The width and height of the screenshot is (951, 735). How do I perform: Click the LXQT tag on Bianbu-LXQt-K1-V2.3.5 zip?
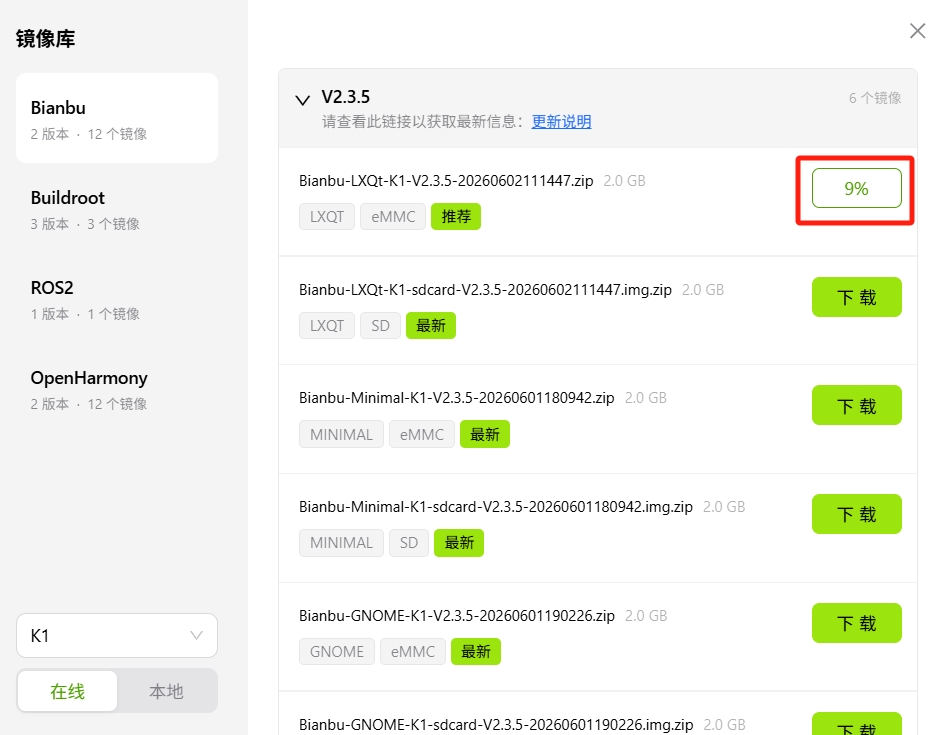tap(327, 216)
